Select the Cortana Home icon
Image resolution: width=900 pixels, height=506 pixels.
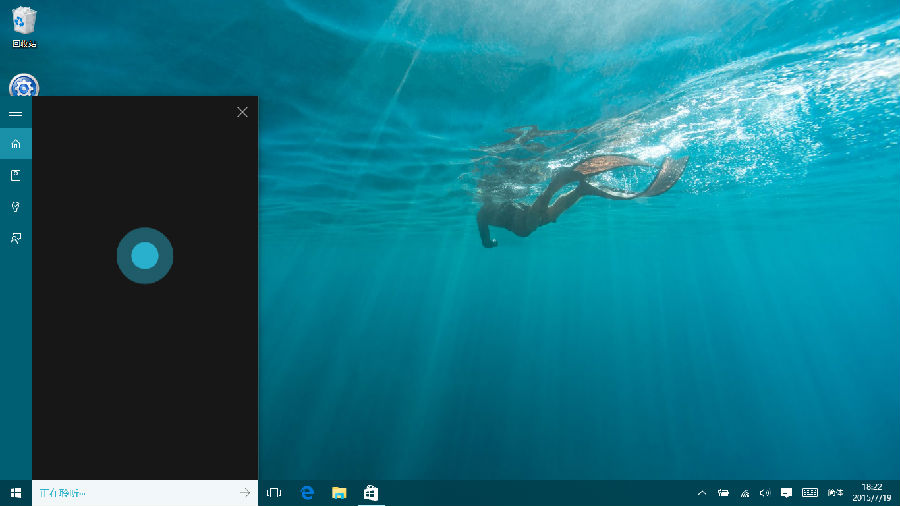tap(15, 143)
